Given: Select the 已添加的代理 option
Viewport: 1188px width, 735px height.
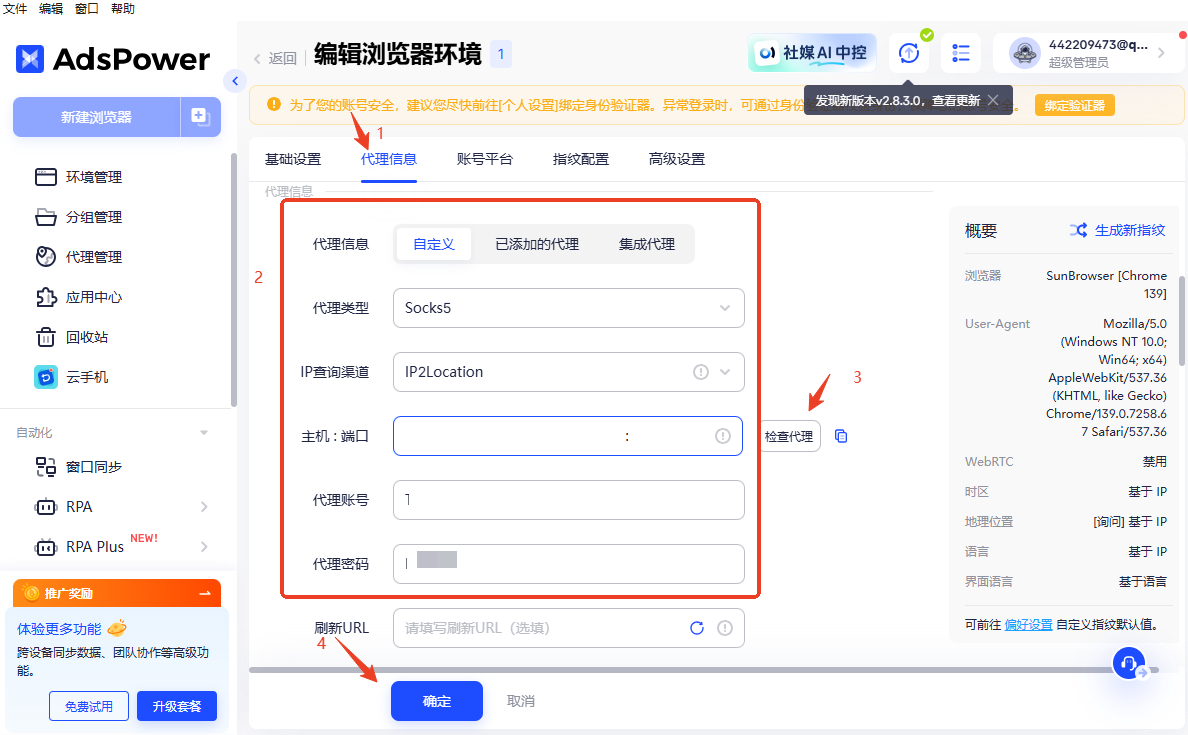Looking at the screenshot, I should tap(537, 244).
